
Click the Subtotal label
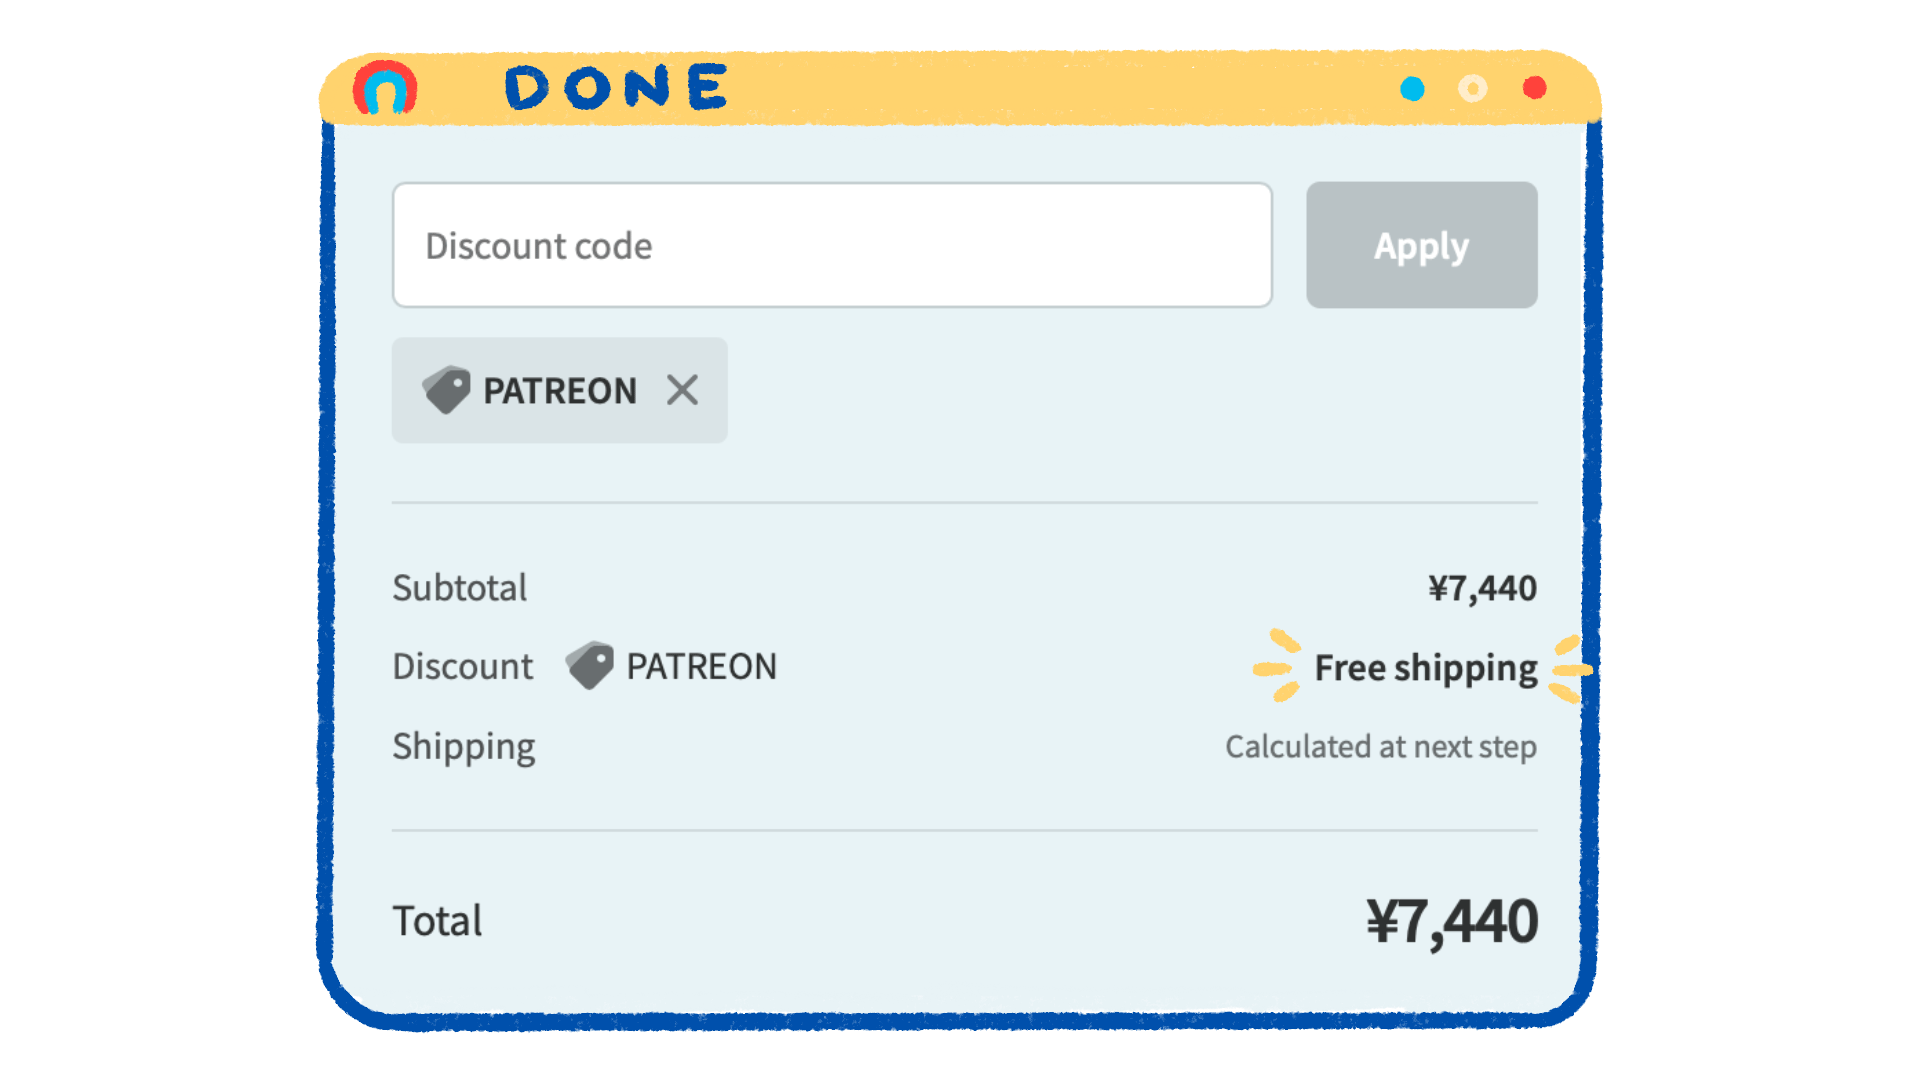pos(459,588)
